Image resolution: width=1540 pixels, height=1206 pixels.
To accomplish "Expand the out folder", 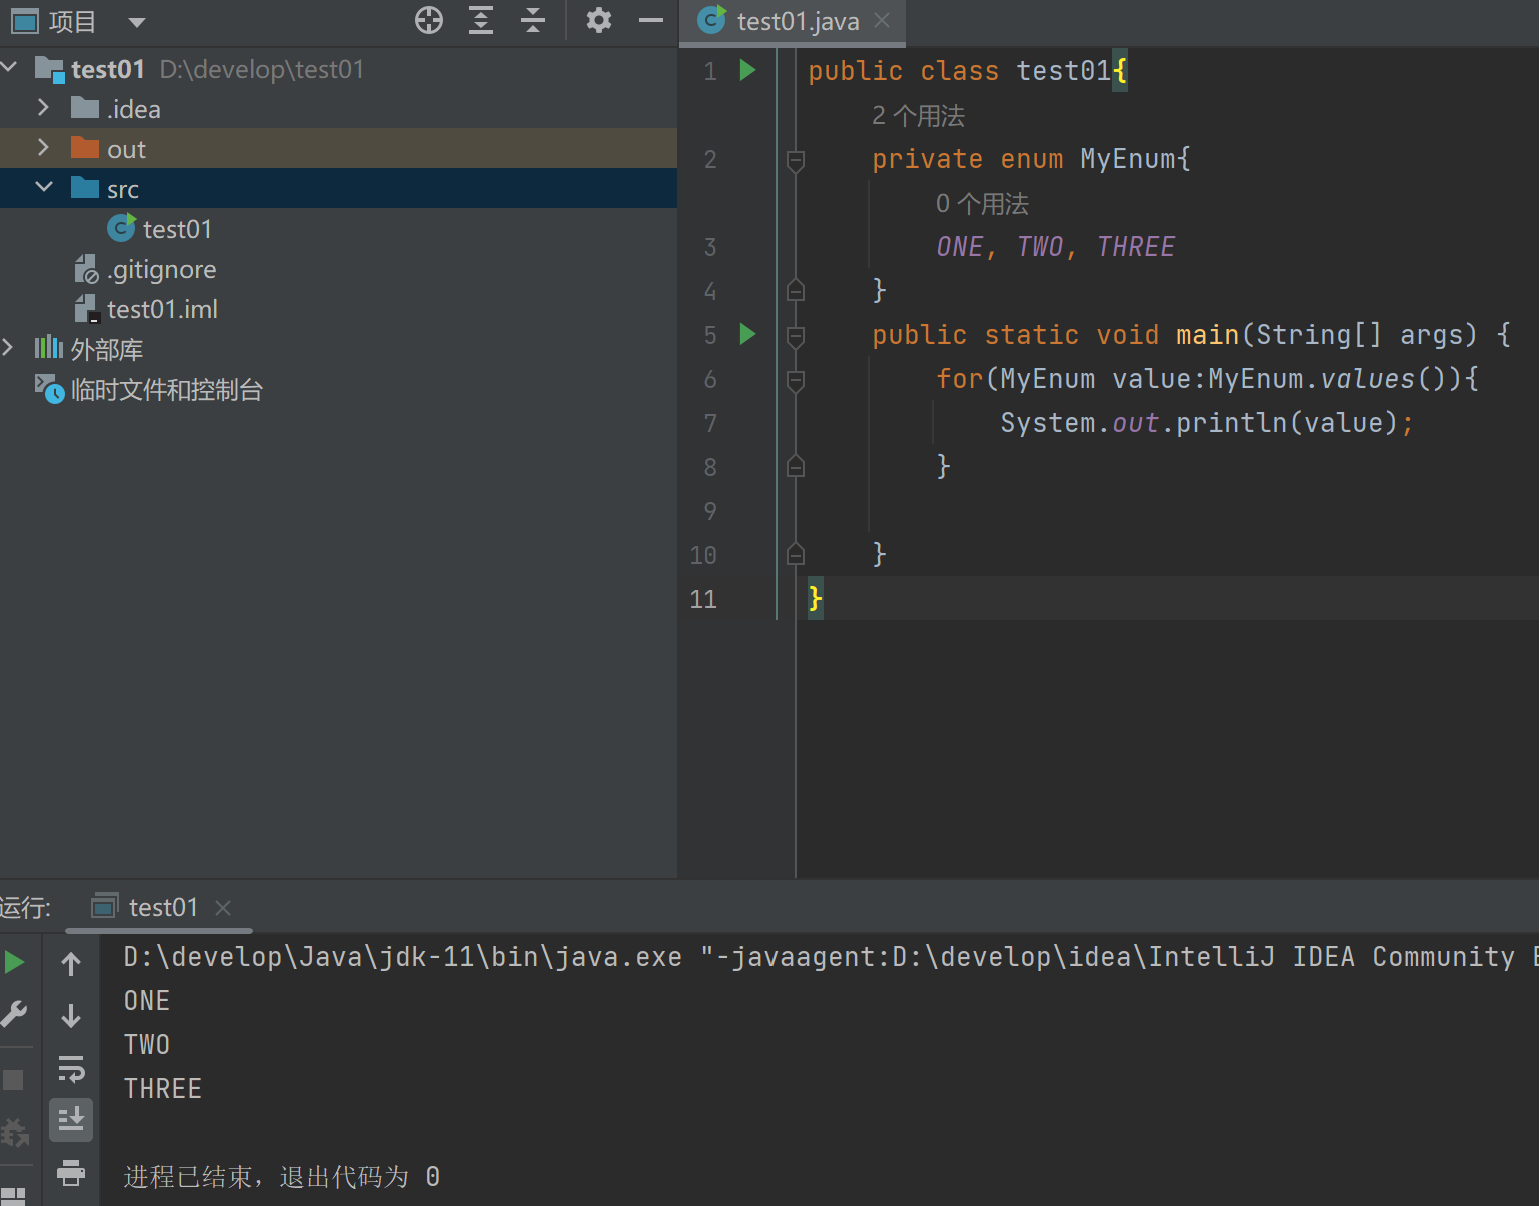I will (x=43, y=148).
